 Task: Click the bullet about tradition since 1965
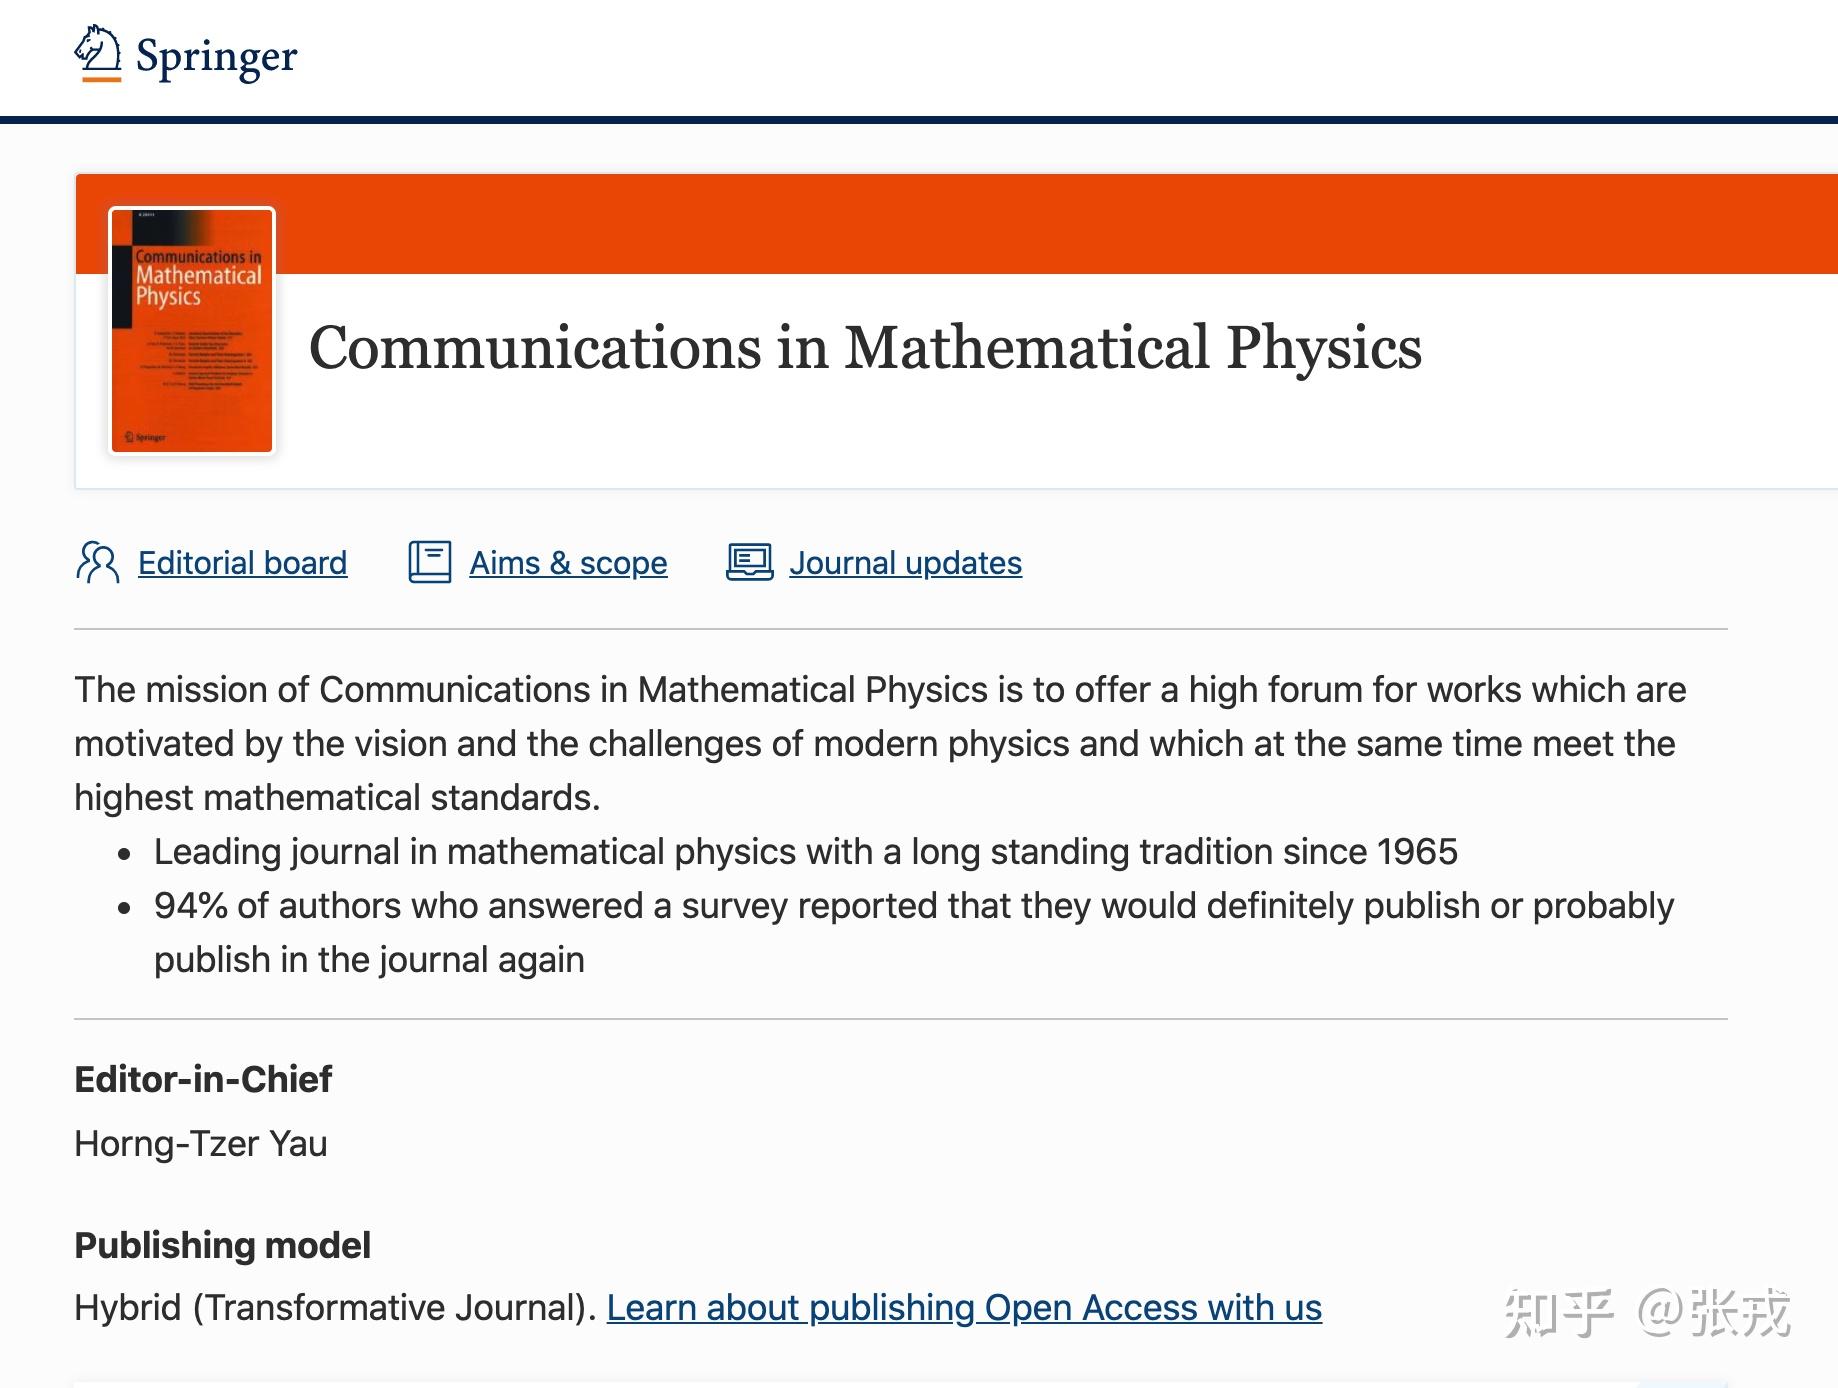click(805, 852)
